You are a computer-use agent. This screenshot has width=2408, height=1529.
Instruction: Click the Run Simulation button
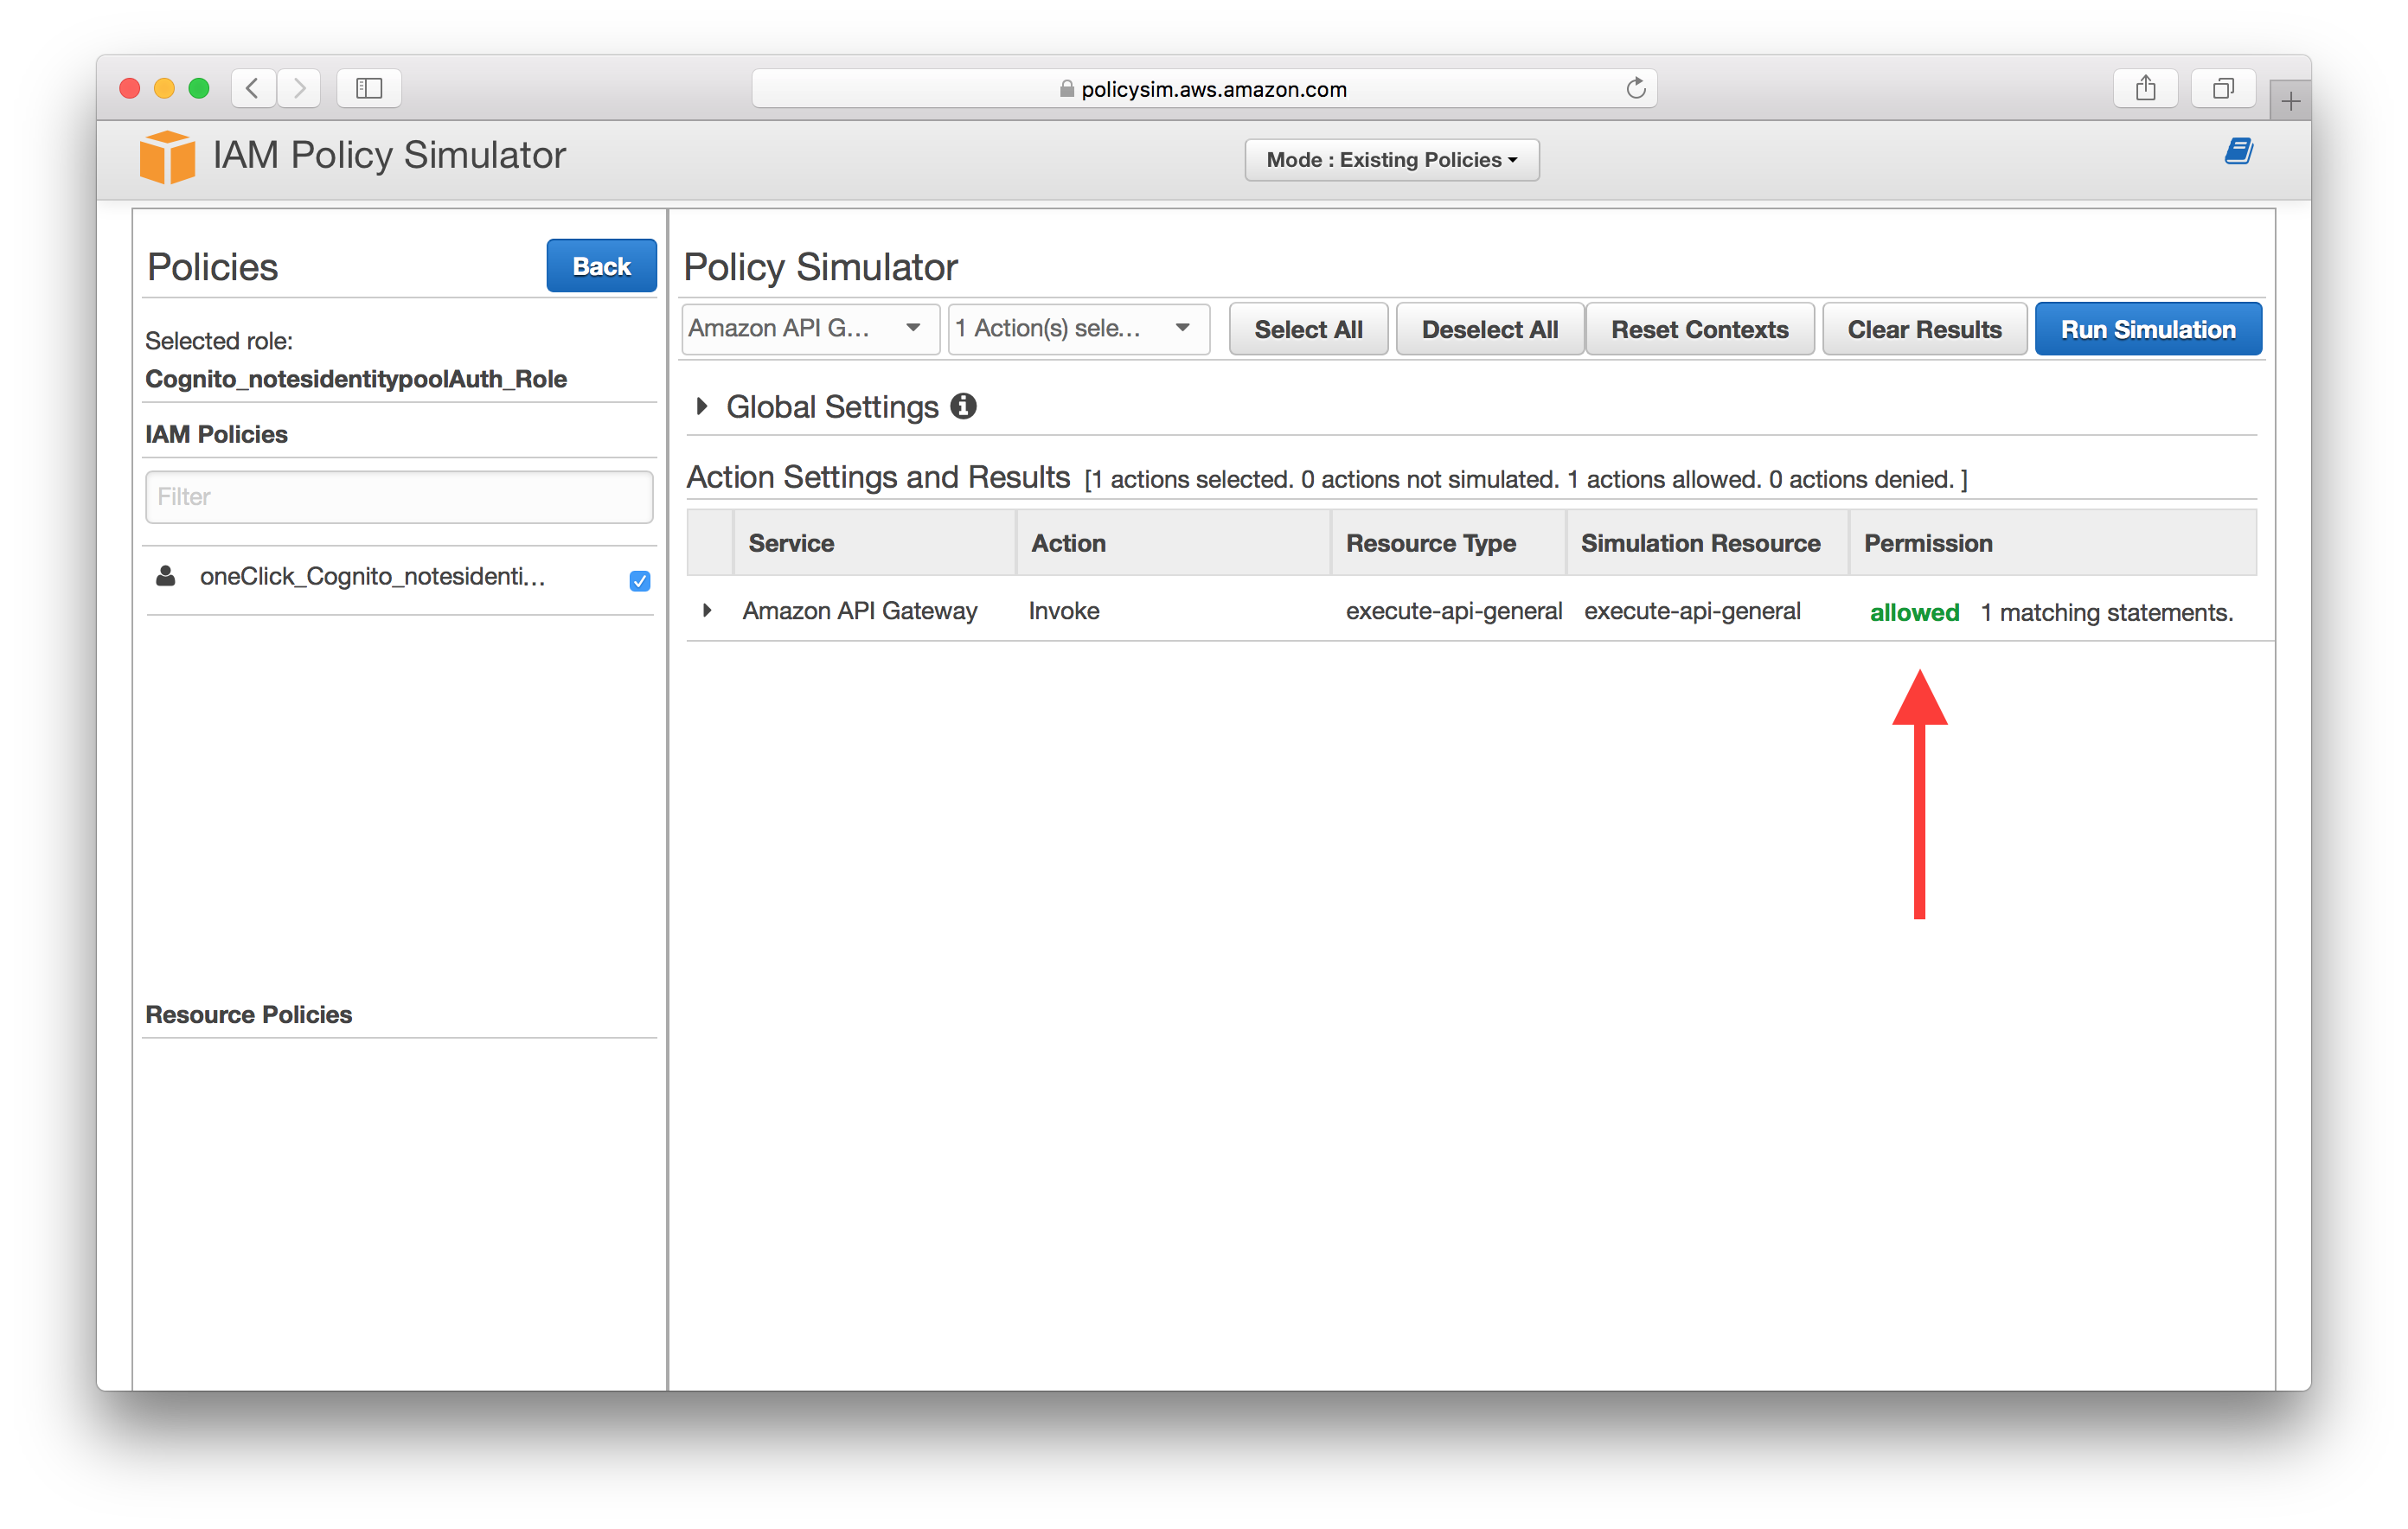(2149, 329)
